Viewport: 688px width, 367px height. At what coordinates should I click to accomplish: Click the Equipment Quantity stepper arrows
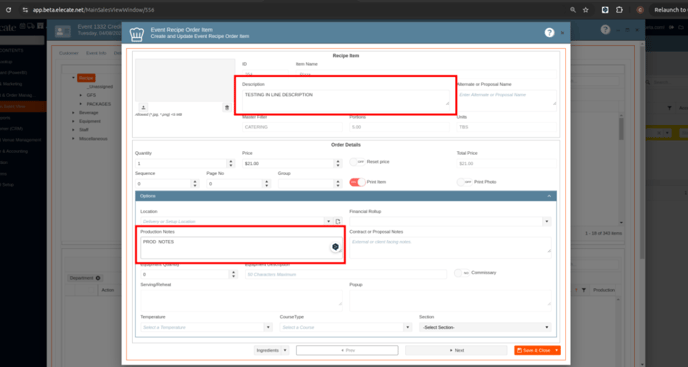point(233,274)
